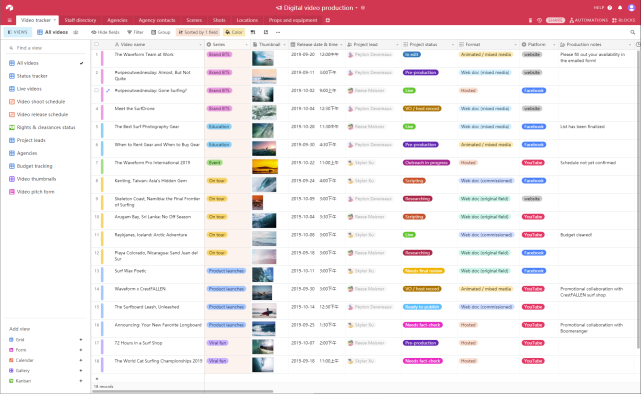The width and height of the screenshot is (641, 394).
Task: Open the more options ellipsis in toolbar
Action: (278, 32)
